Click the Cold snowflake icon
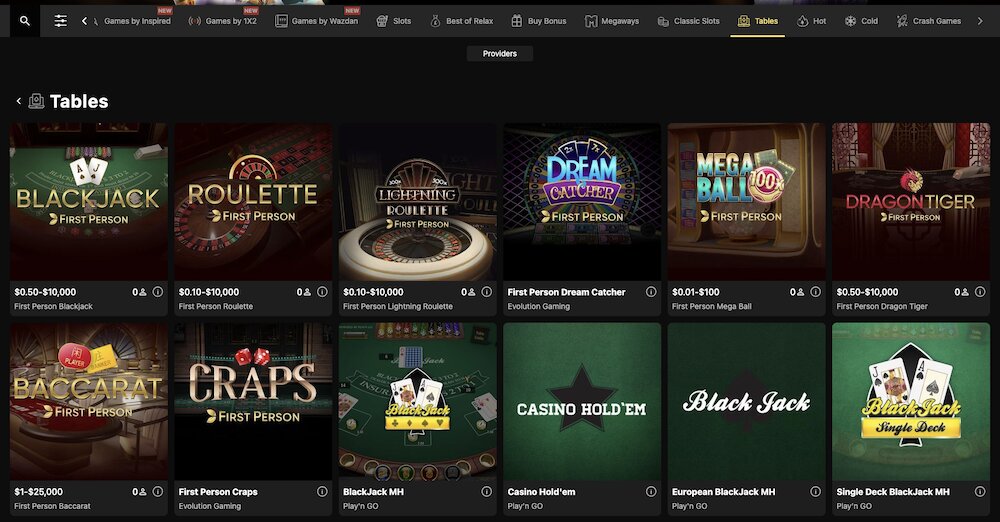The height and width of the screenshot is (522, 1000). pos(850,21)
